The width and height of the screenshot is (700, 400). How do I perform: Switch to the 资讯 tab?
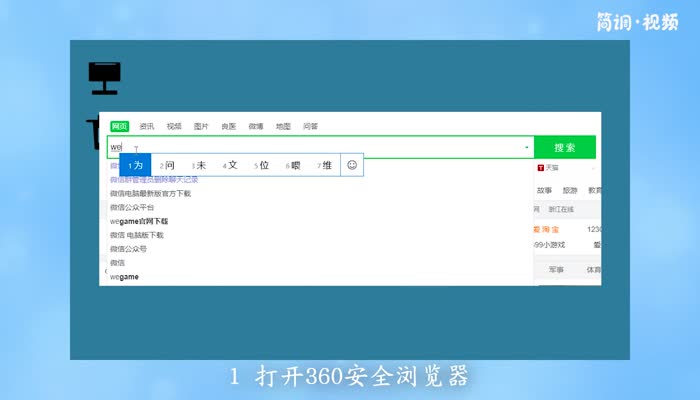(147, 127)
